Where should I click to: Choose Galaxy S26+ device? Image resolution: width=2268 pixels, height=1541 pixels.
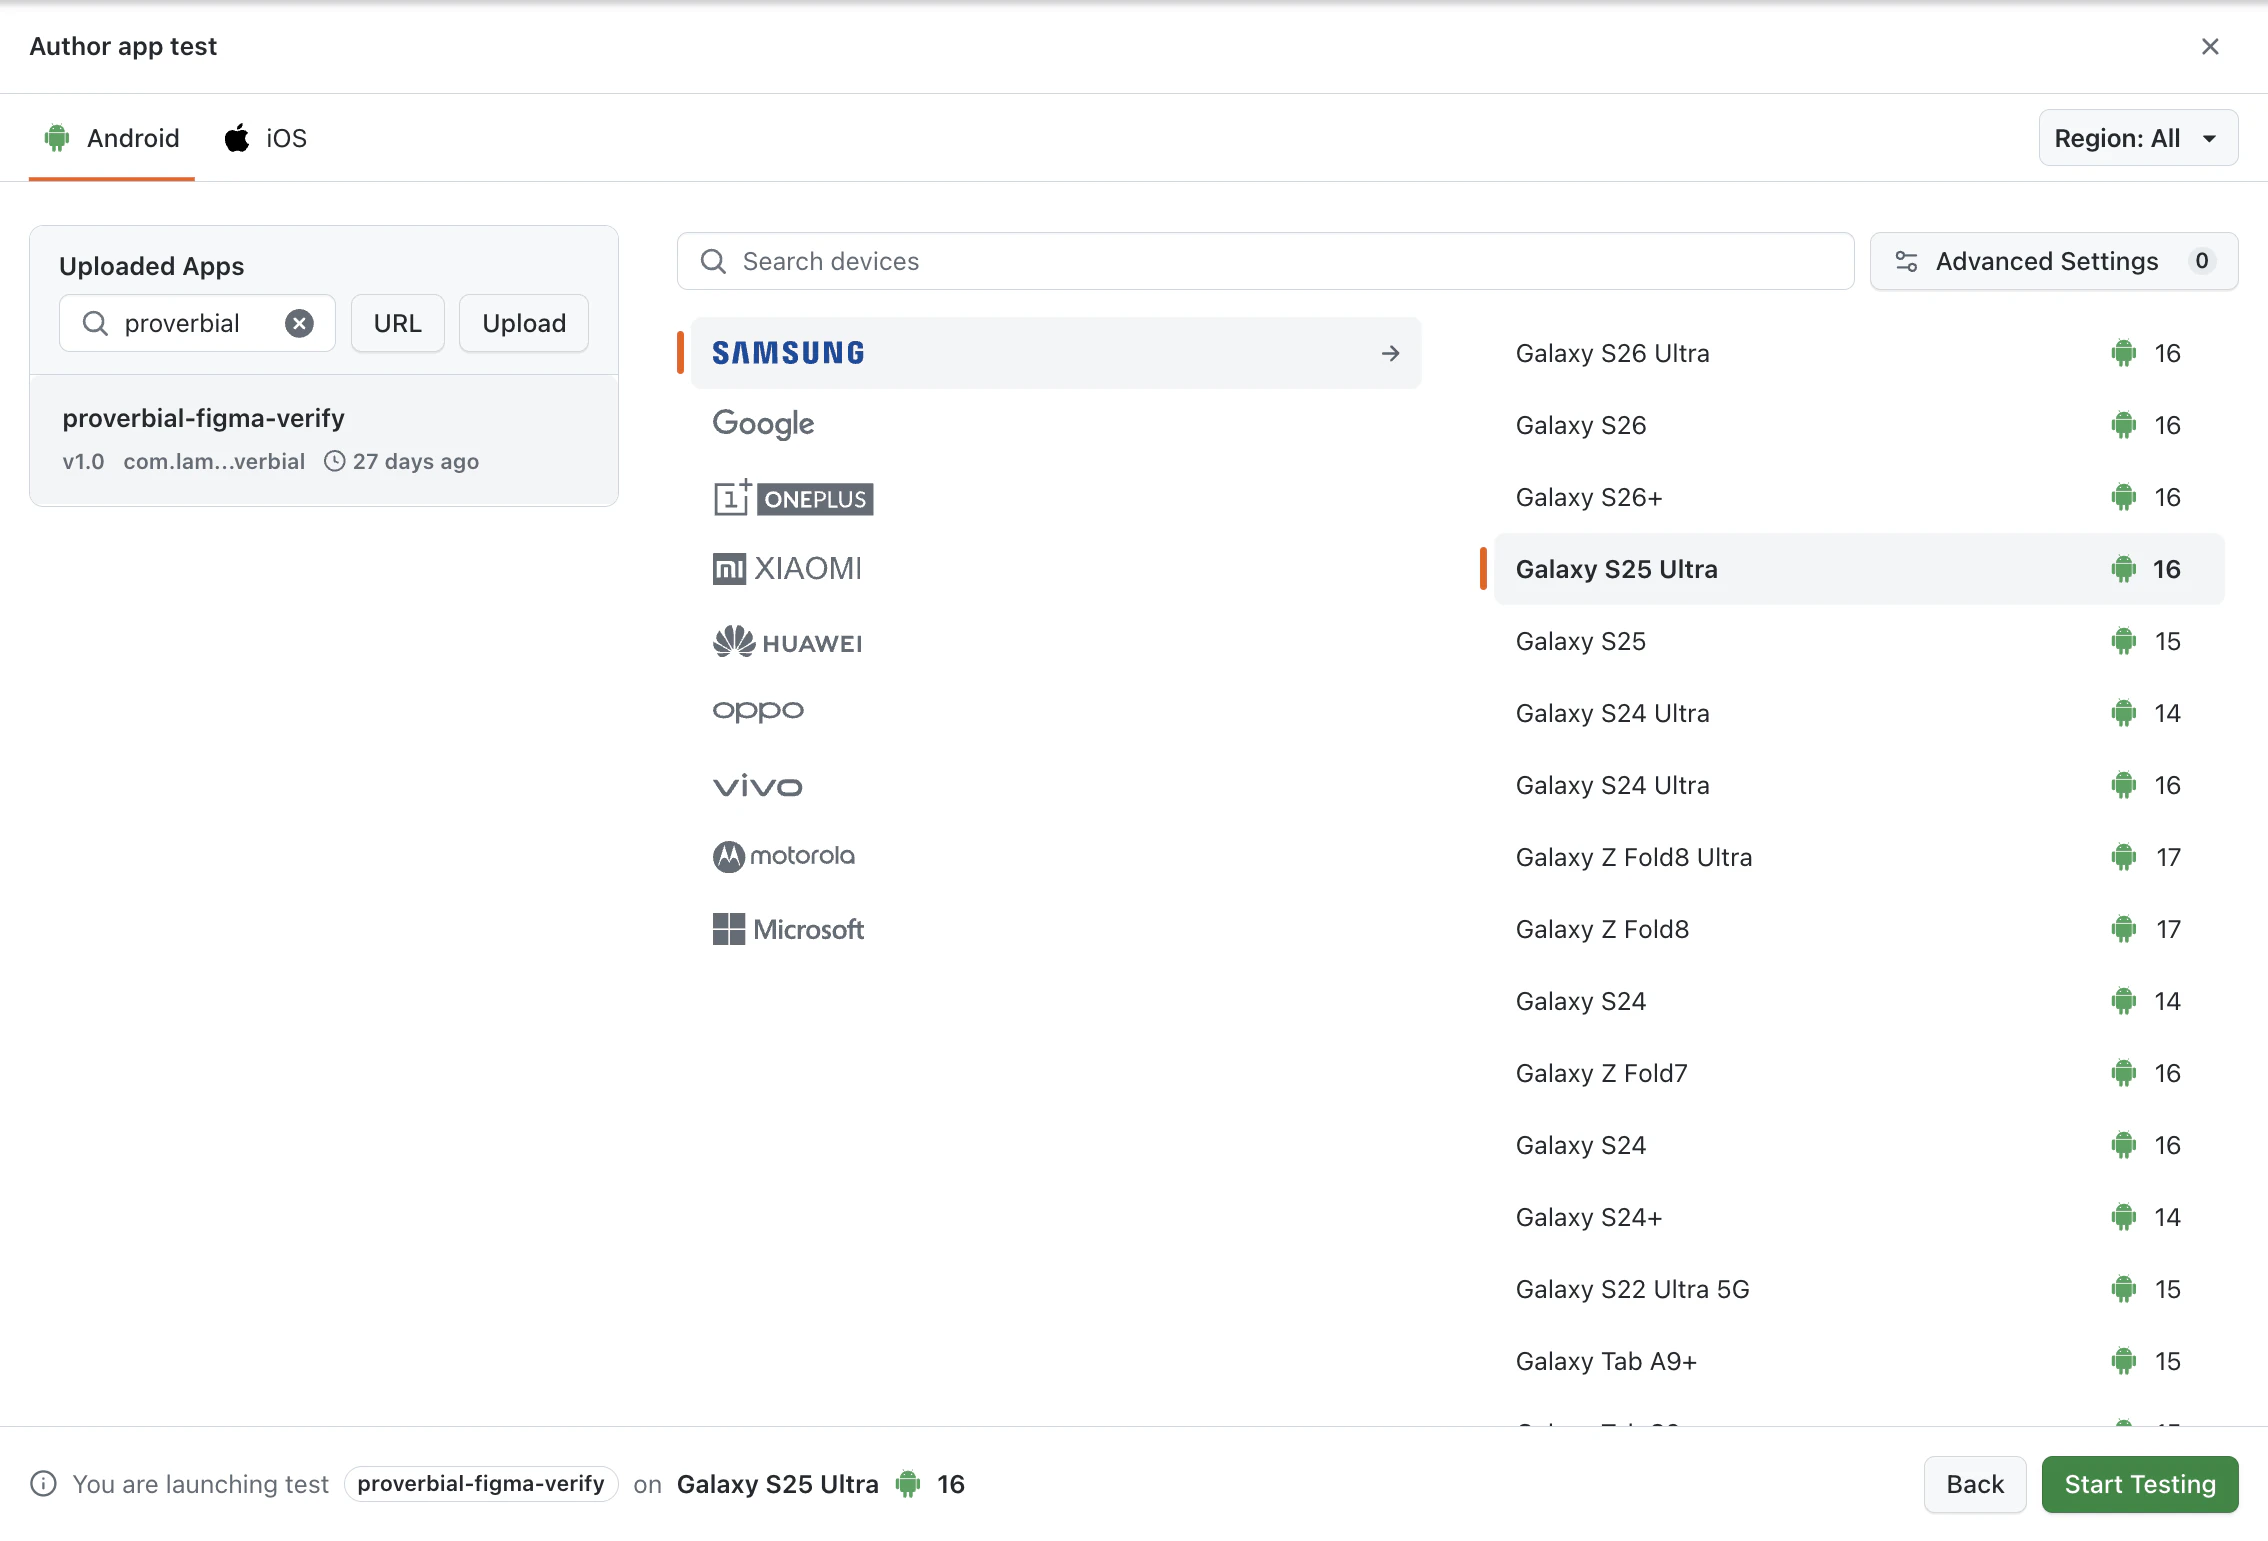tap(1859, 497)
